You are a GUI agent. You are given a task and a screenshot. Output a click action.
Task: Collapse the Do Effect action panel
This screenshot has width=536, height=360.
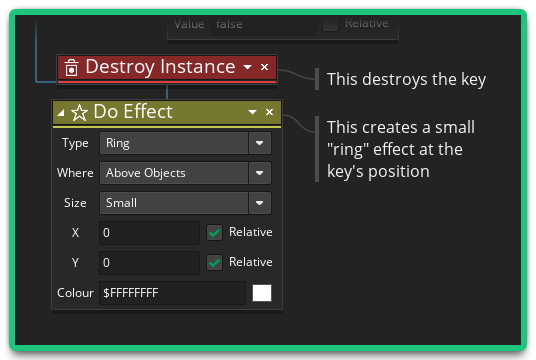pos(61,112)
